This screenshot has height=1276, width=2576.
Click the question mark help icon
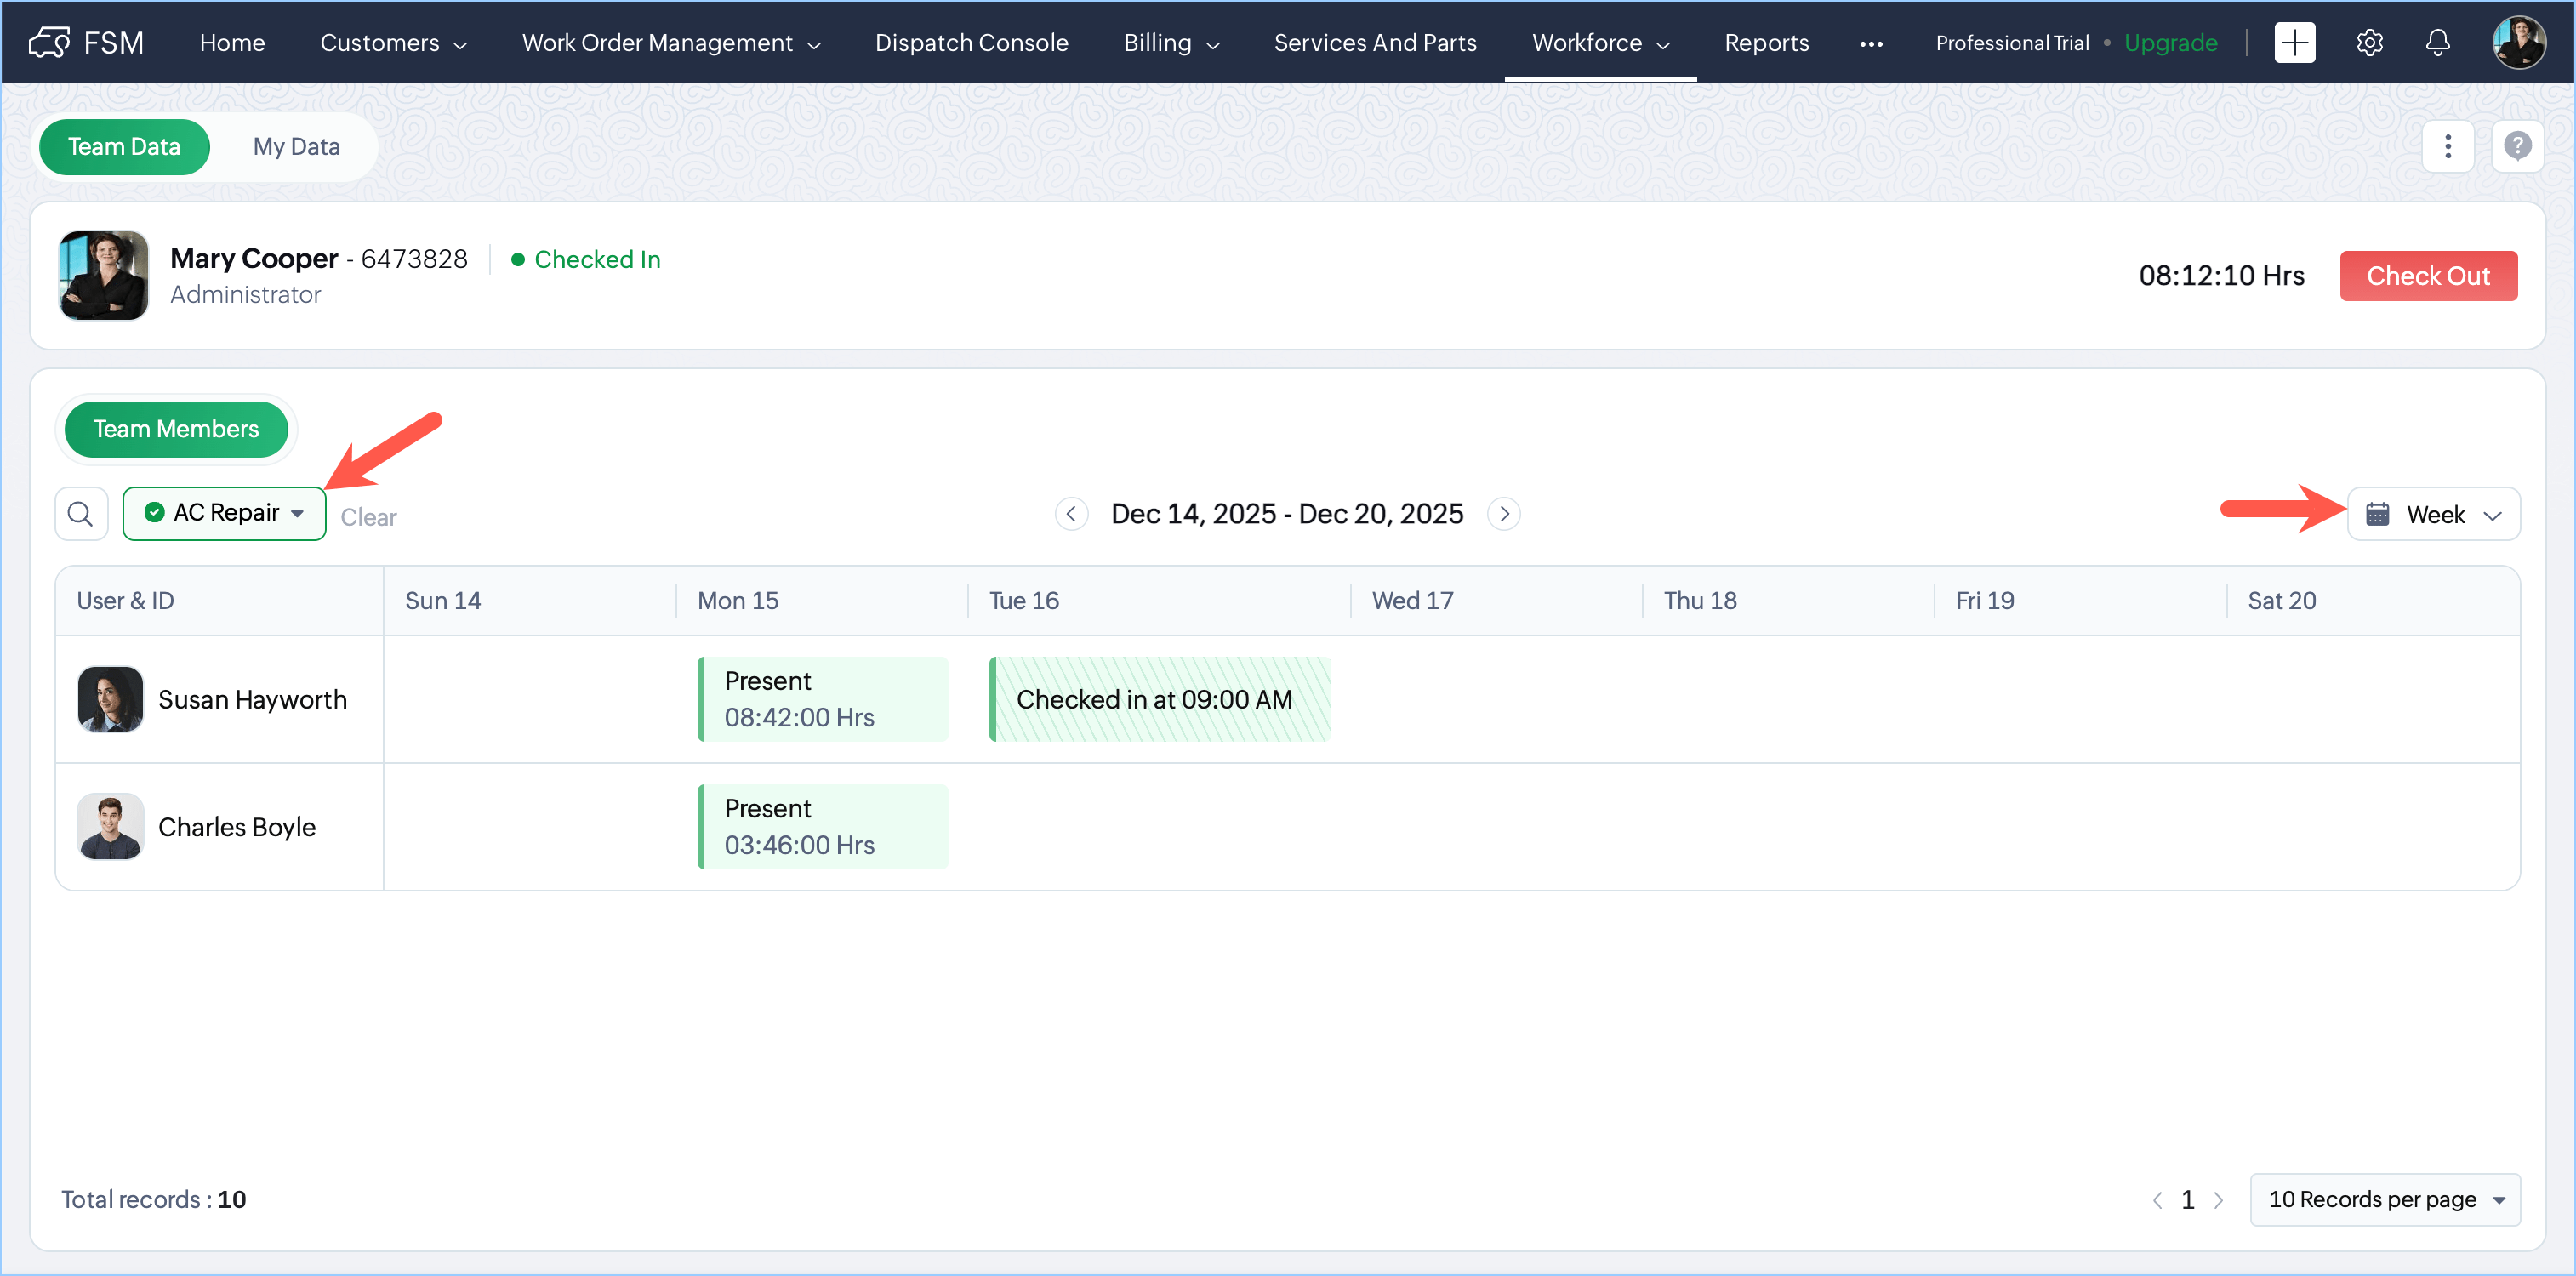pyautogui.click(x=2517, y=146)
